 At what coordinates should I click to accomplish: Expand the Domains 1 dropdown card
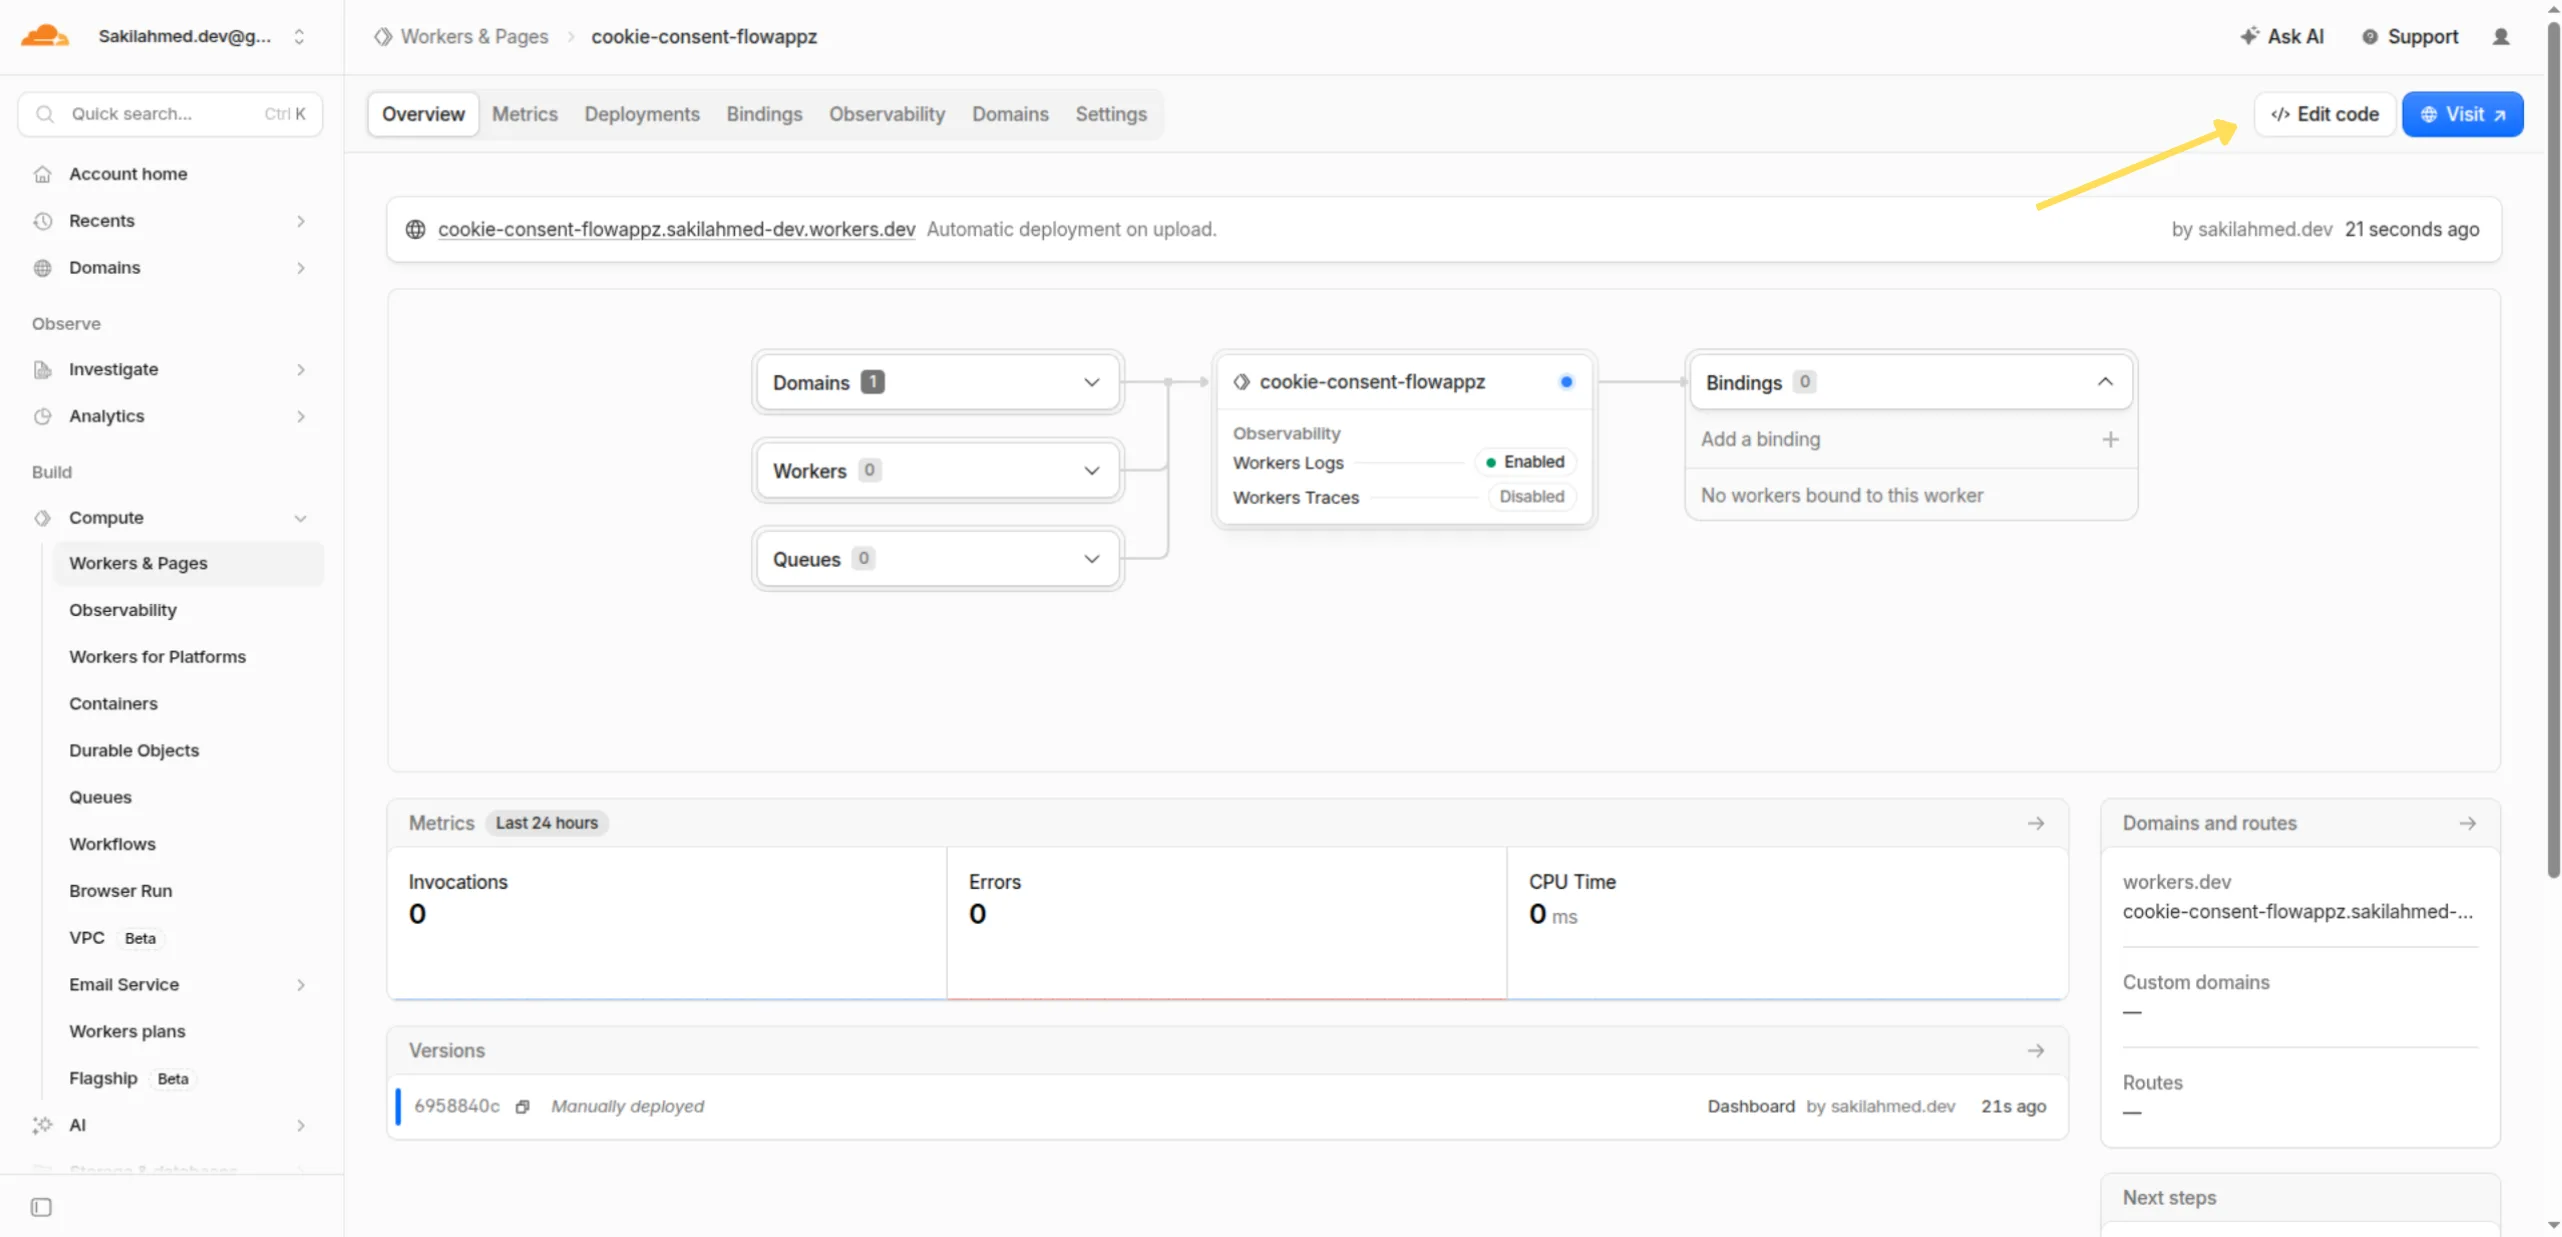937,382
